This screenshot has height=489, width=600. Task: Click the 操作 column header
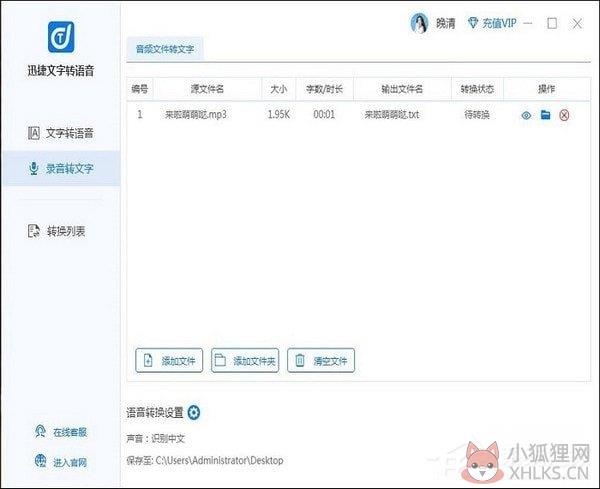point(546,89)
